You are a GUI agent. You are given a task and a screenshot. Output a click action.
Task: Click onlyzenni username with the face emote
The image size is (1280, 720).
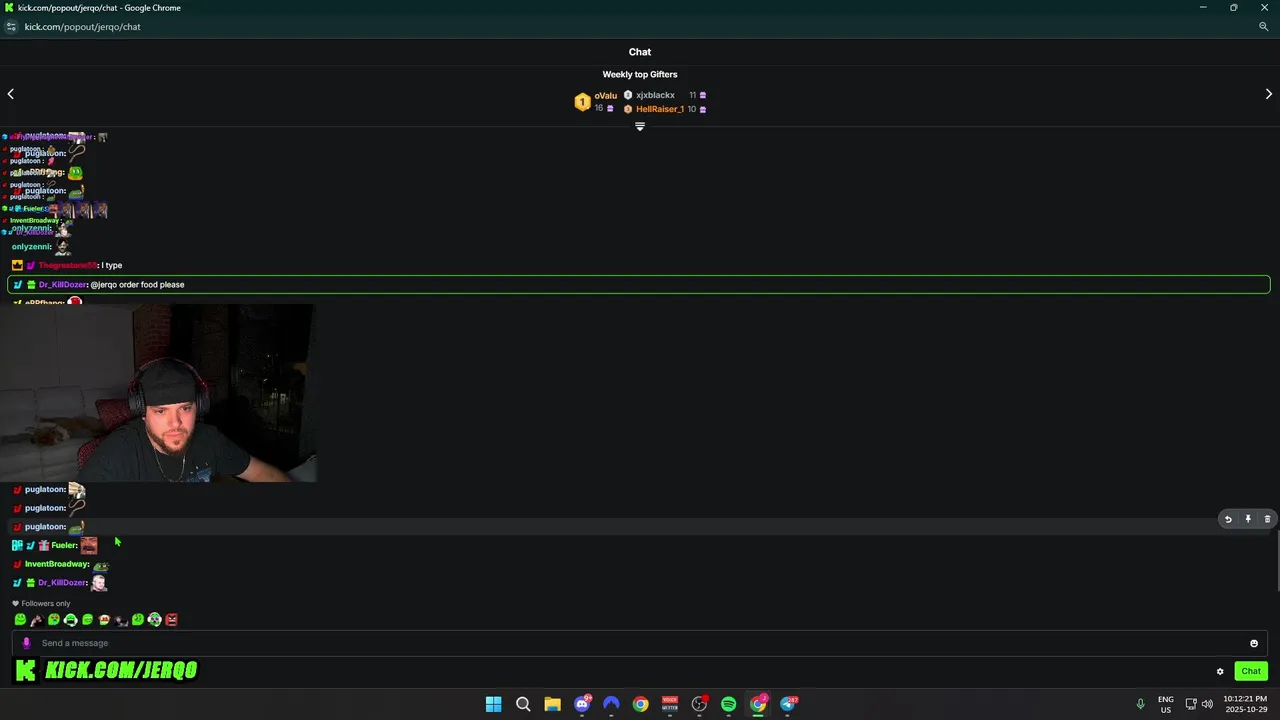(31, 247)
